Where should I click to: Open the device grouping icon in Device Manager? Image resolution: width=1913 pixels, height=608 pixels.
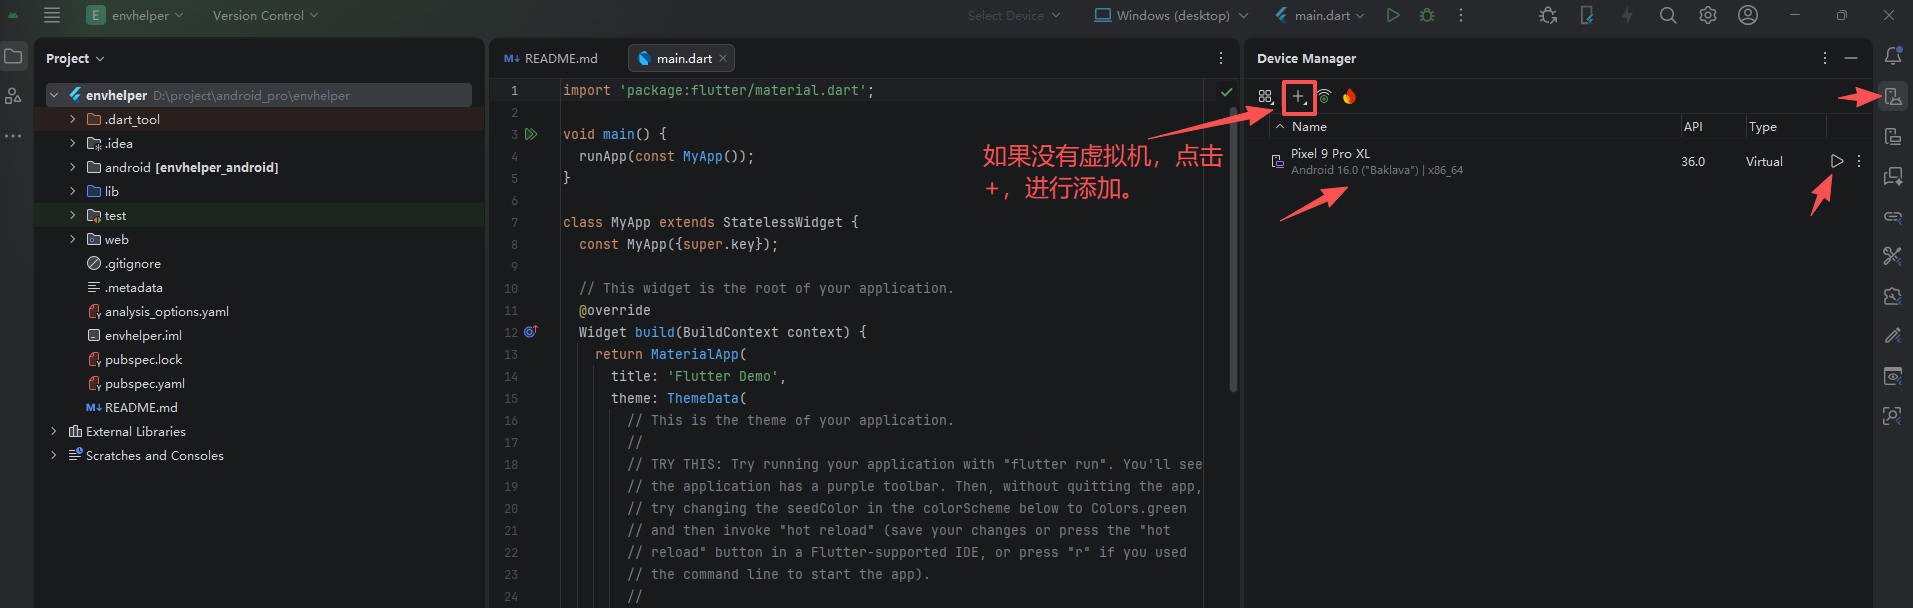coord(1266,97)
